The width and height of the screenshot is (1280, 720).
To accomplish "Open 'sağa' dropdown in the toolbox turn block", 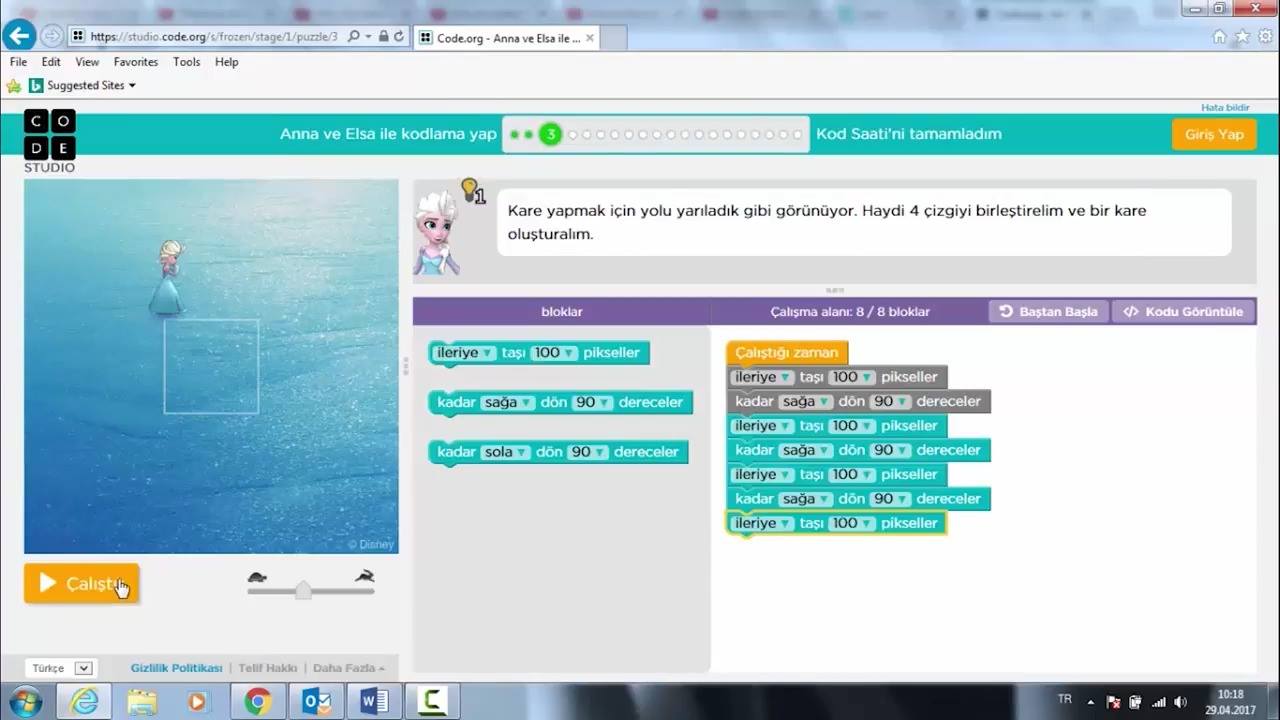I will tap(506, 402).
